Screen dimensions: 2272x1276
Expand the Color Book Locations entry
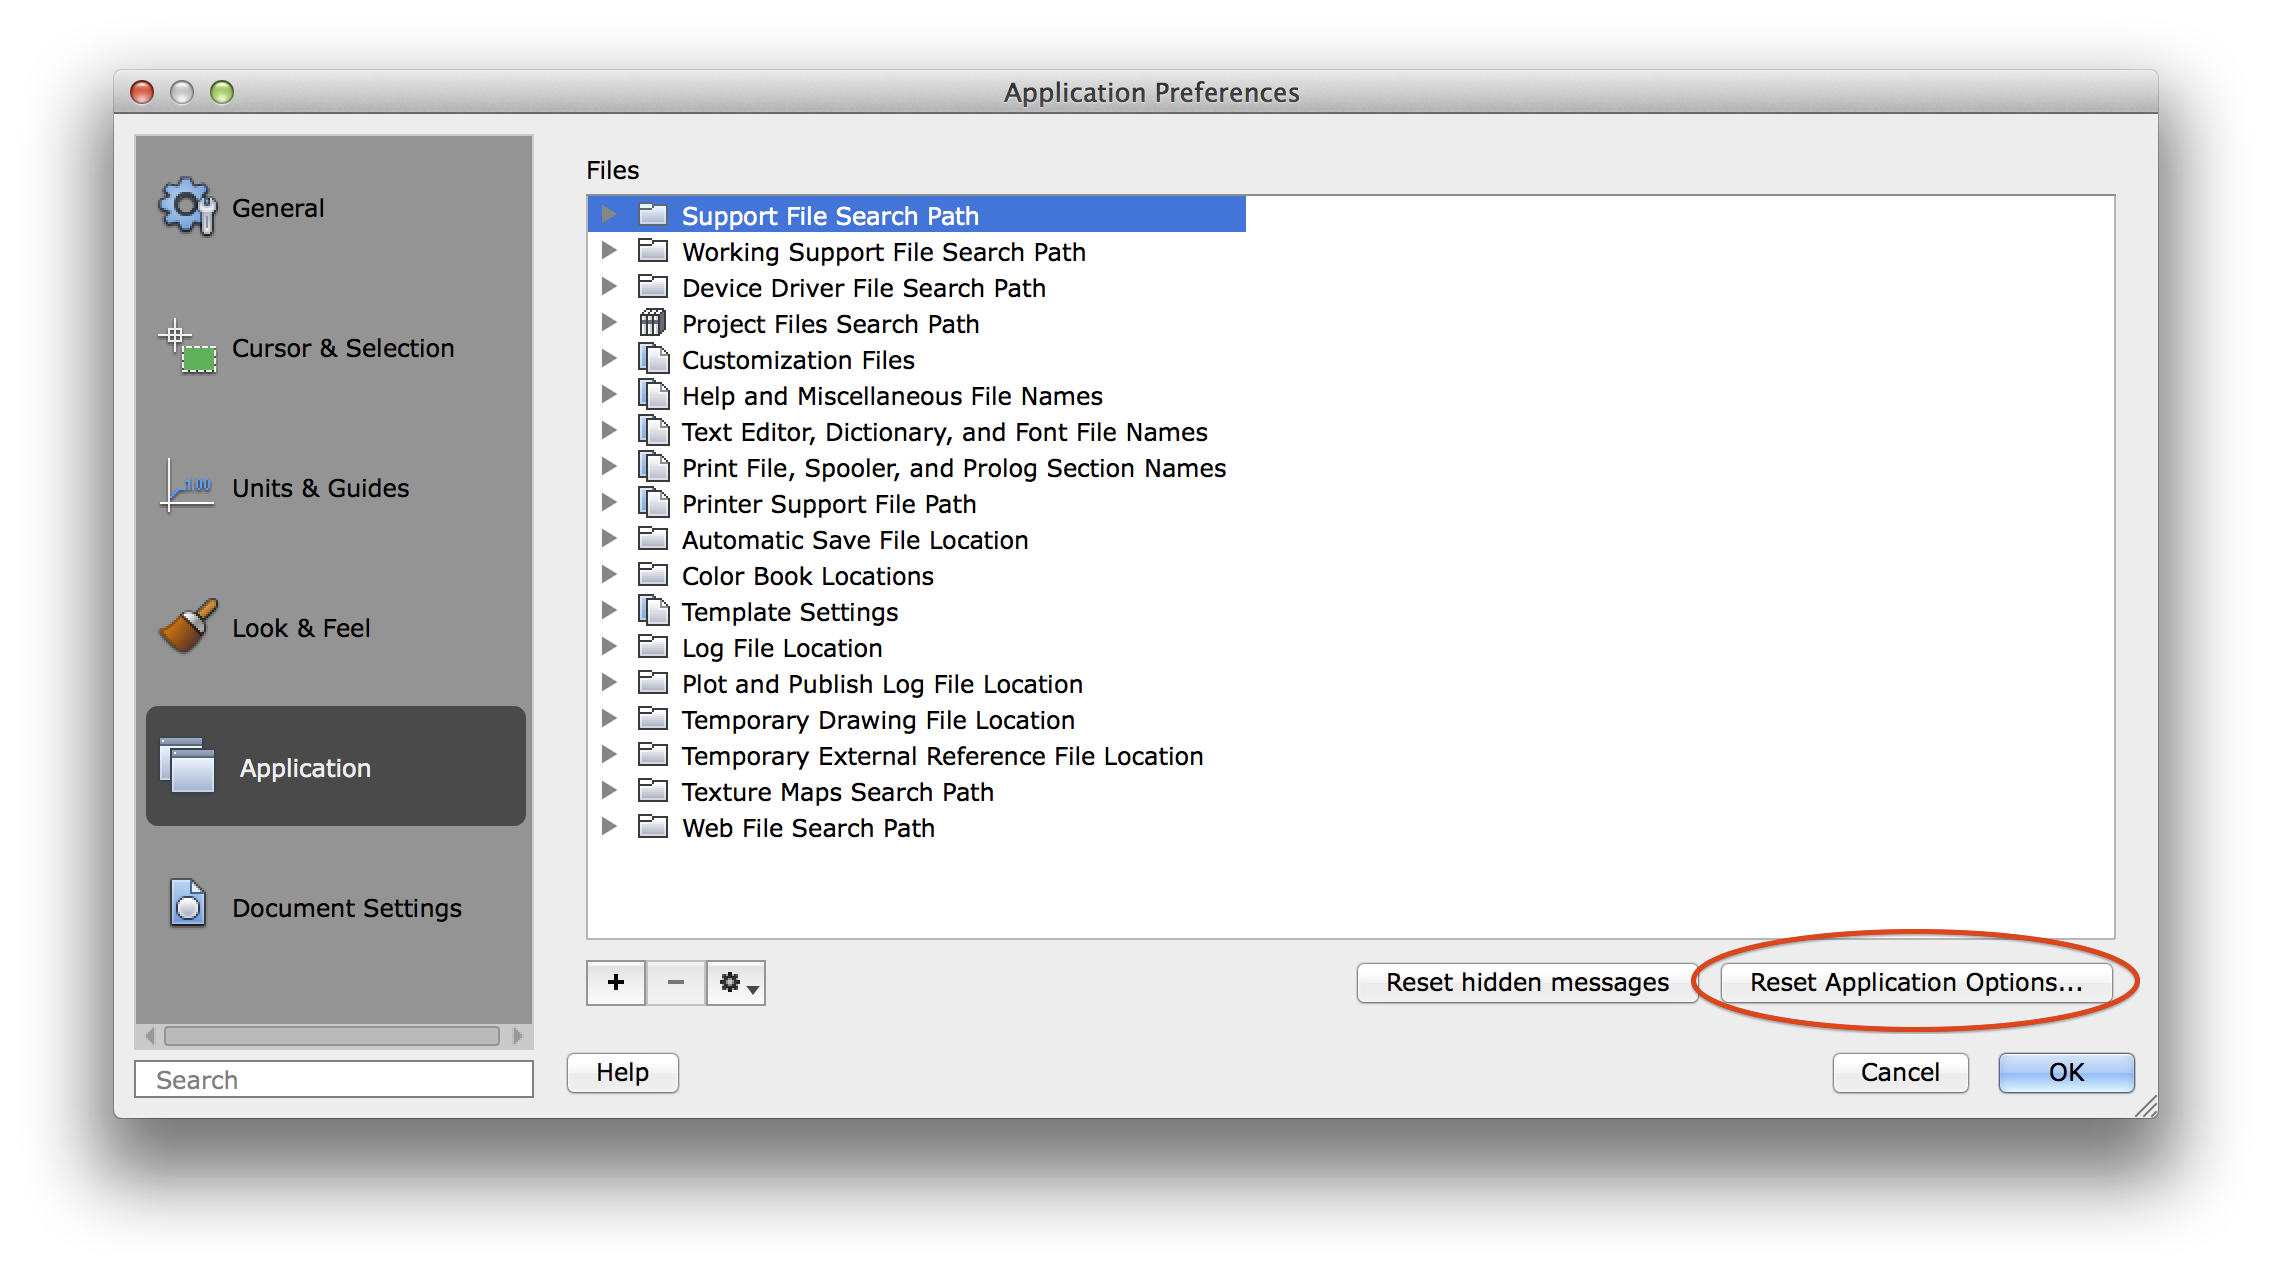(x=615, y=574)
